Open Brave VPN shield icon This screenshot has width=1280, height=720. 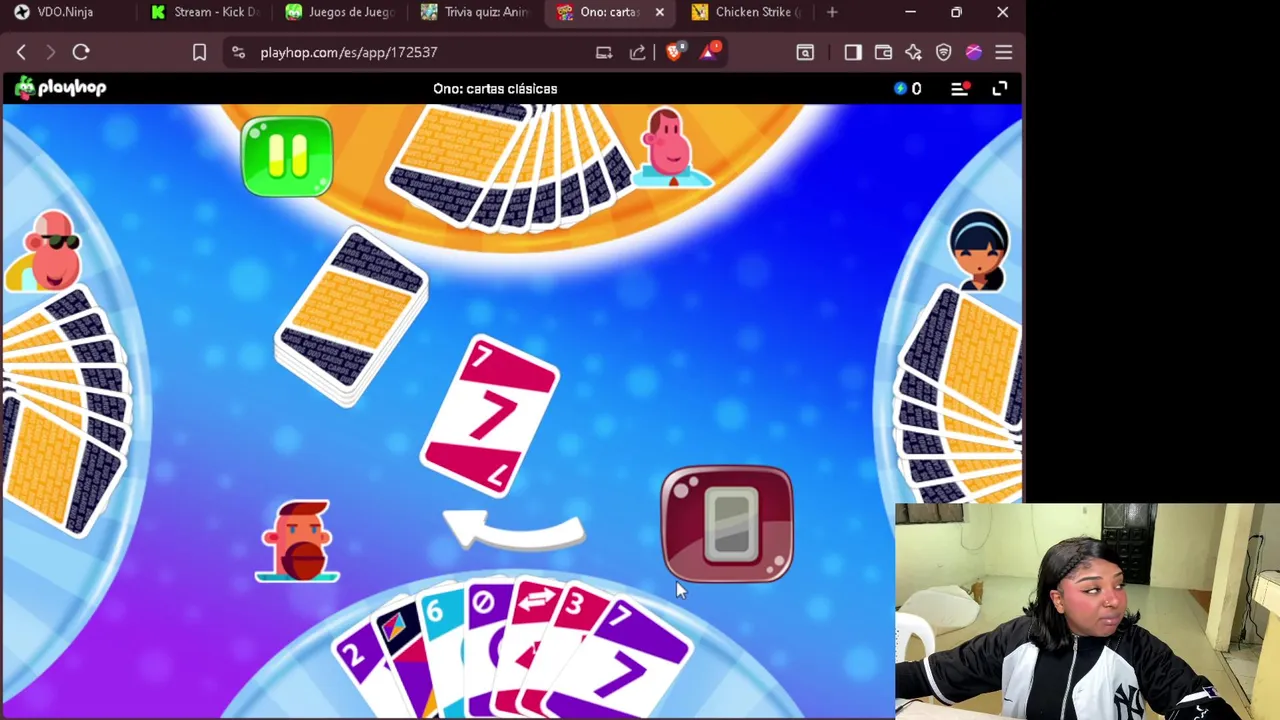(x=943, y=52)
